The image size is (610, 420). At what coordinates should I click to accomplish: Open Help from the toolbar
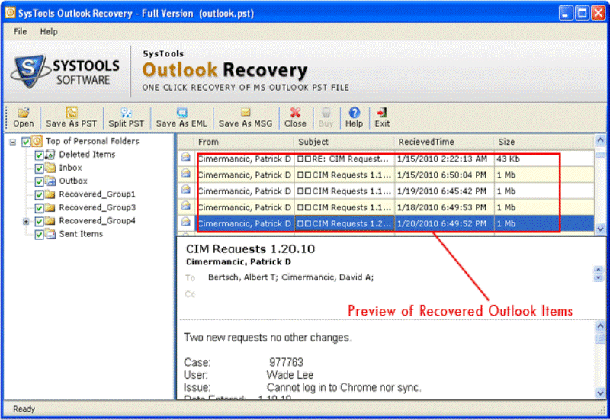tap(353, 117)
